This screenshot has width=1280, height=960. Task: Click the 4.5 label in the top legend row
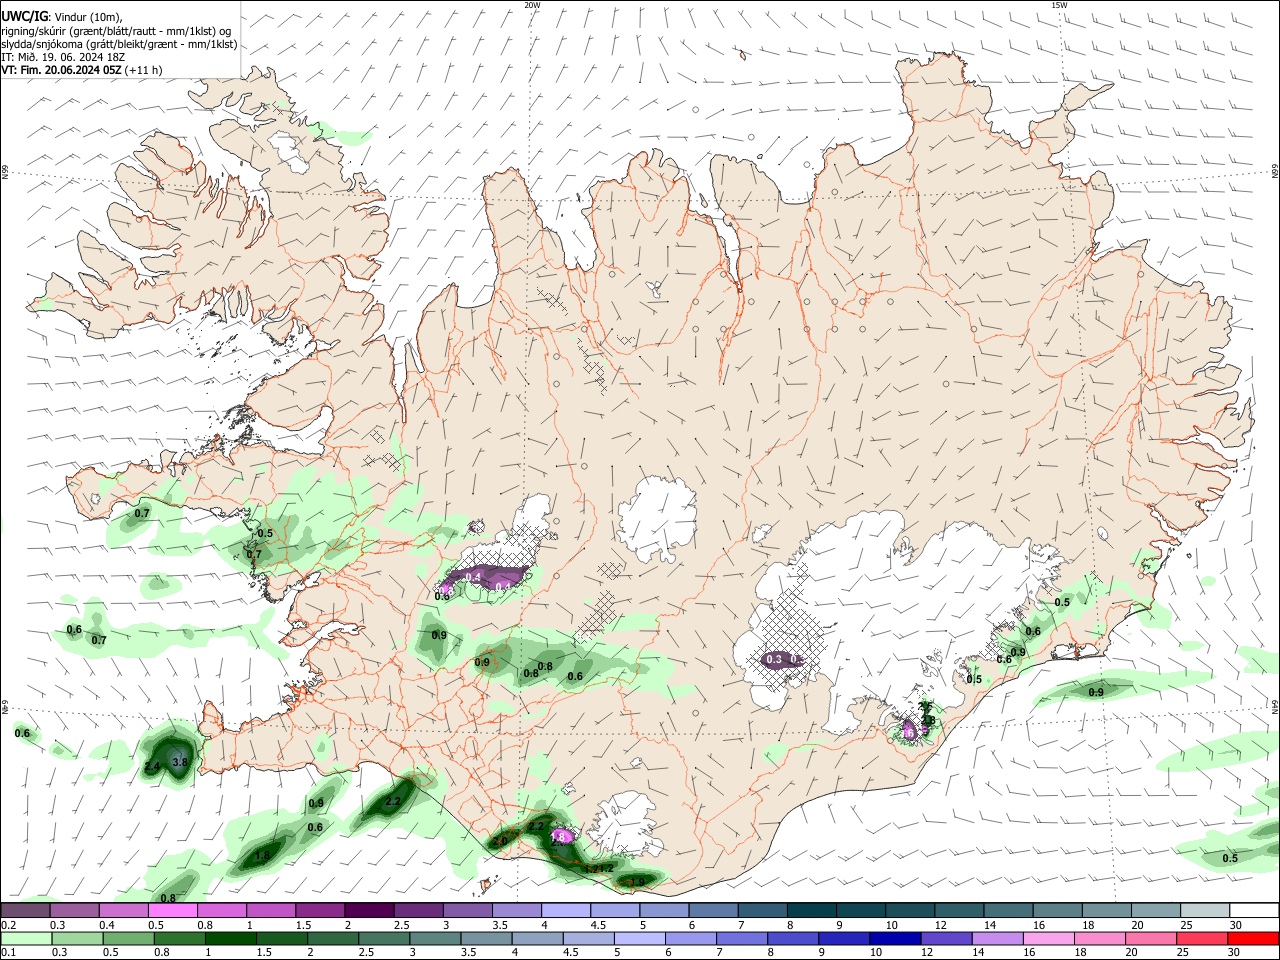598,925
